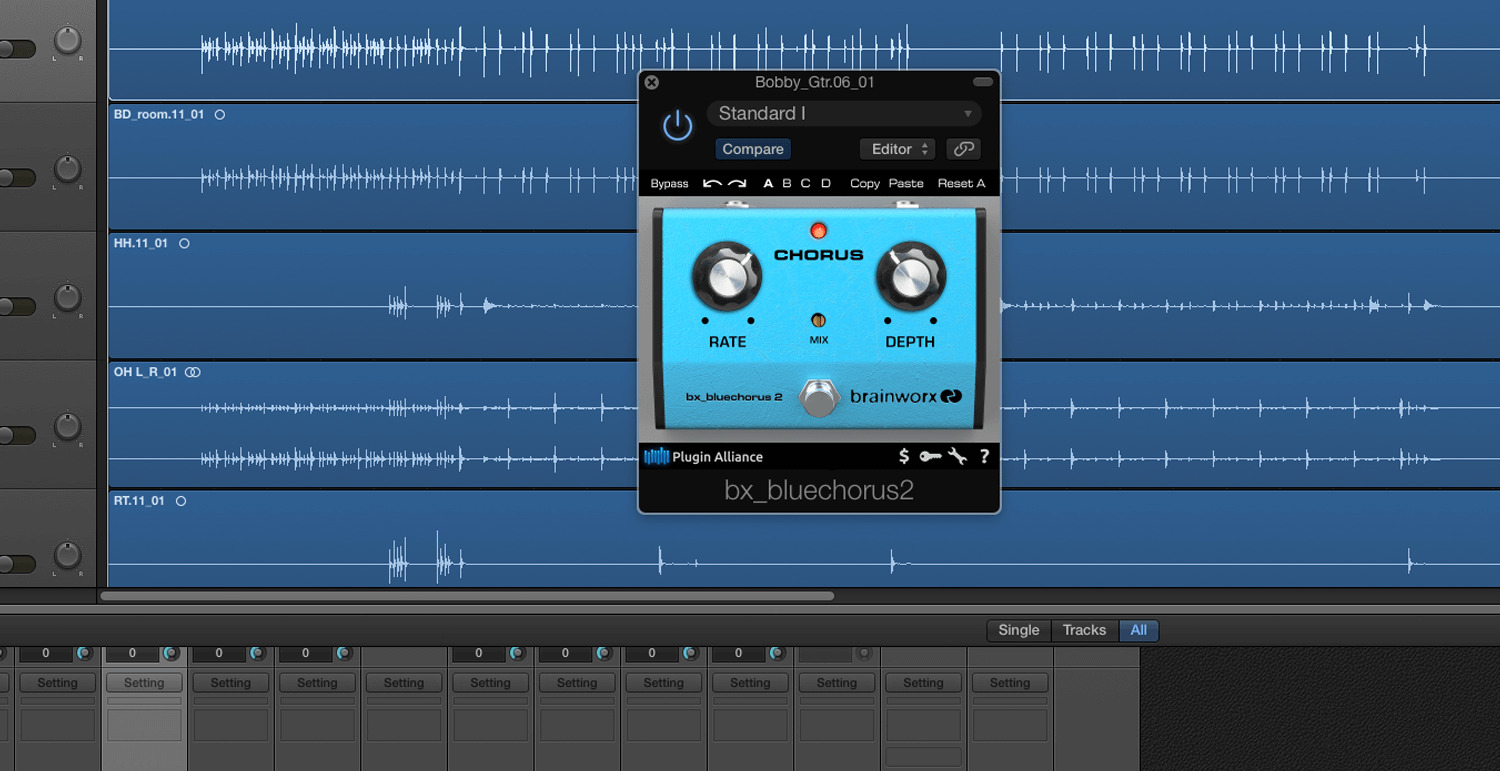
Task: Click the blue gain knob on the highlighted strip
Action: click(170, 653)
